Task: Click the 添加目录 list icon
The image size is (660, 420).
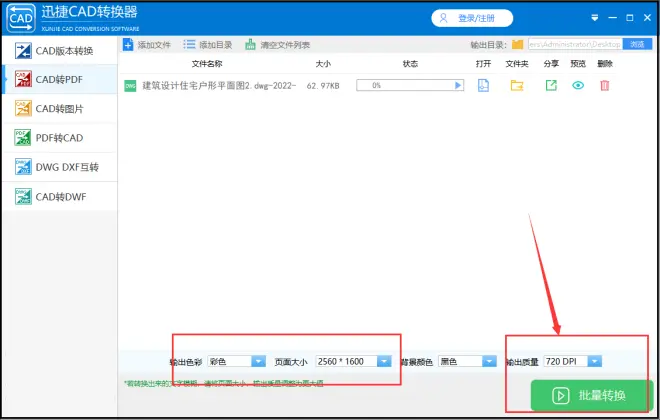Action: pyautogui.click(x=189, y=45)
